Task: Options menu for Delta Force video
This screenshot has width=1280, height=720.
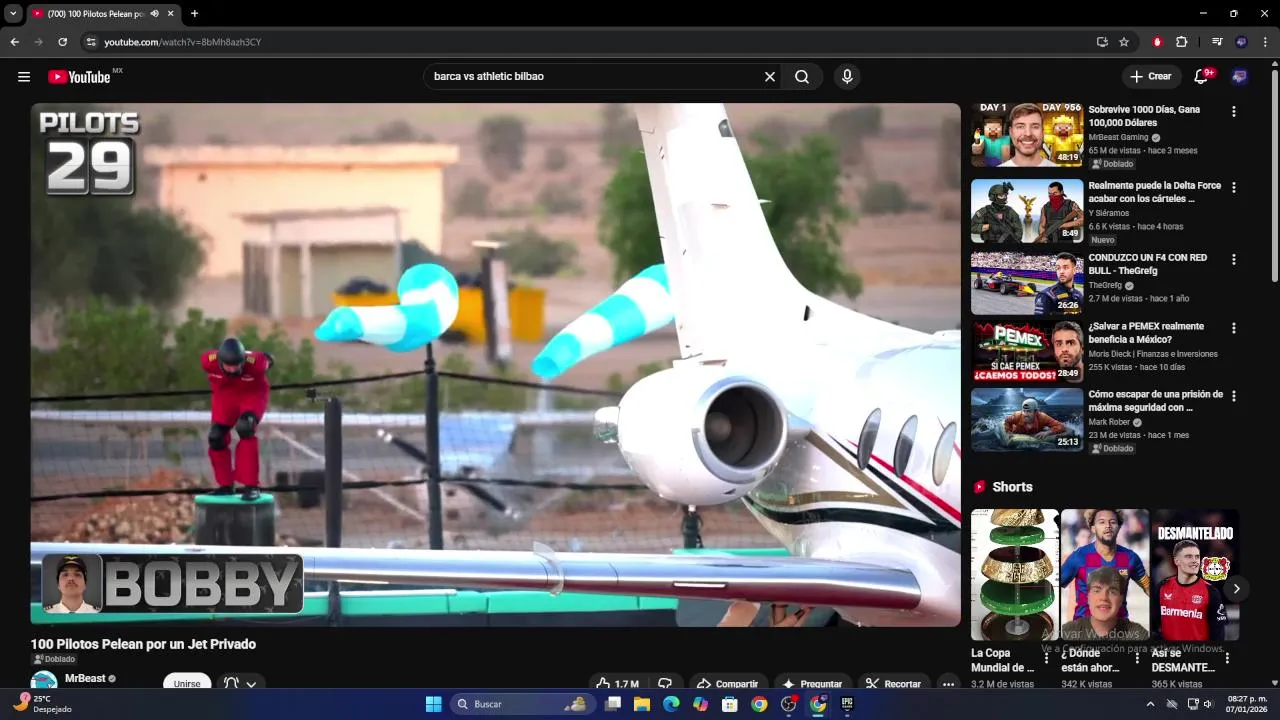Action: [1233, 188]
